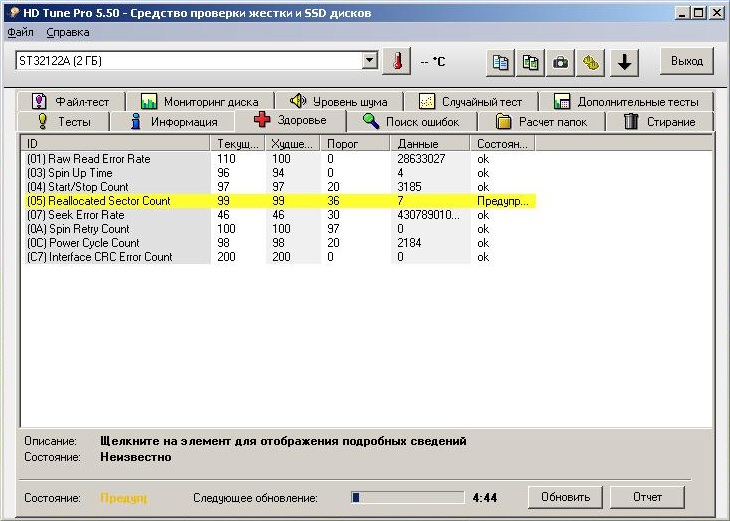Select the Seek Error Rate row

click(x=279, y=215)
